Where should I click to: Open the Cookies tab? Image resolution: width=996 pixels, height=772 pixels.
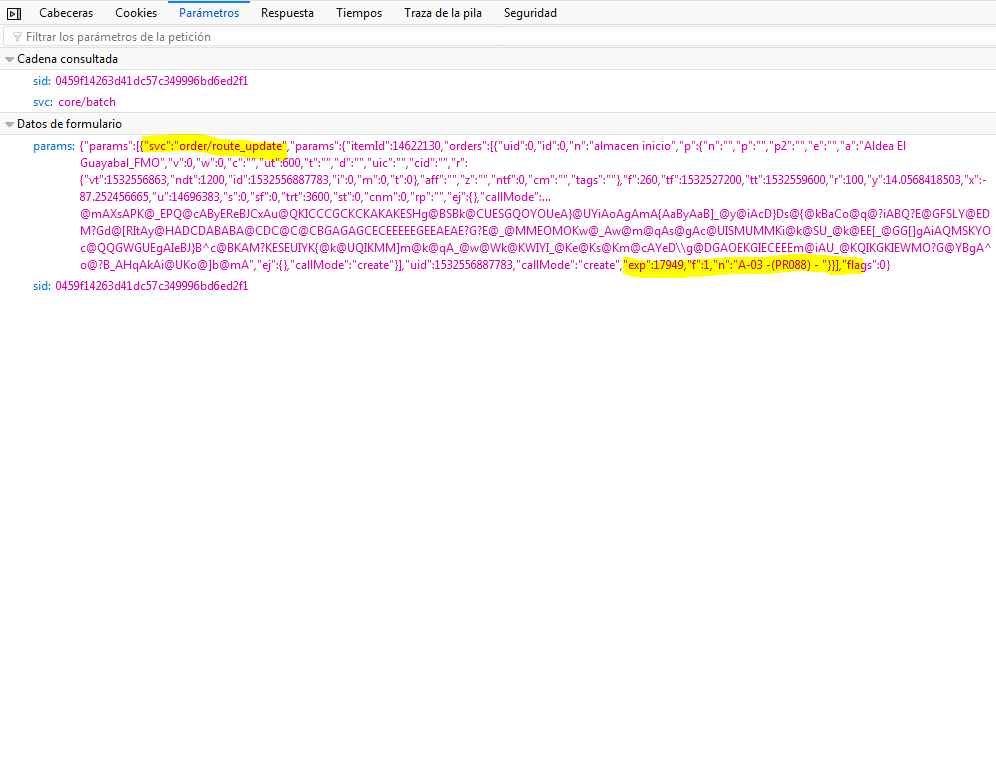(x=136, y=13)
